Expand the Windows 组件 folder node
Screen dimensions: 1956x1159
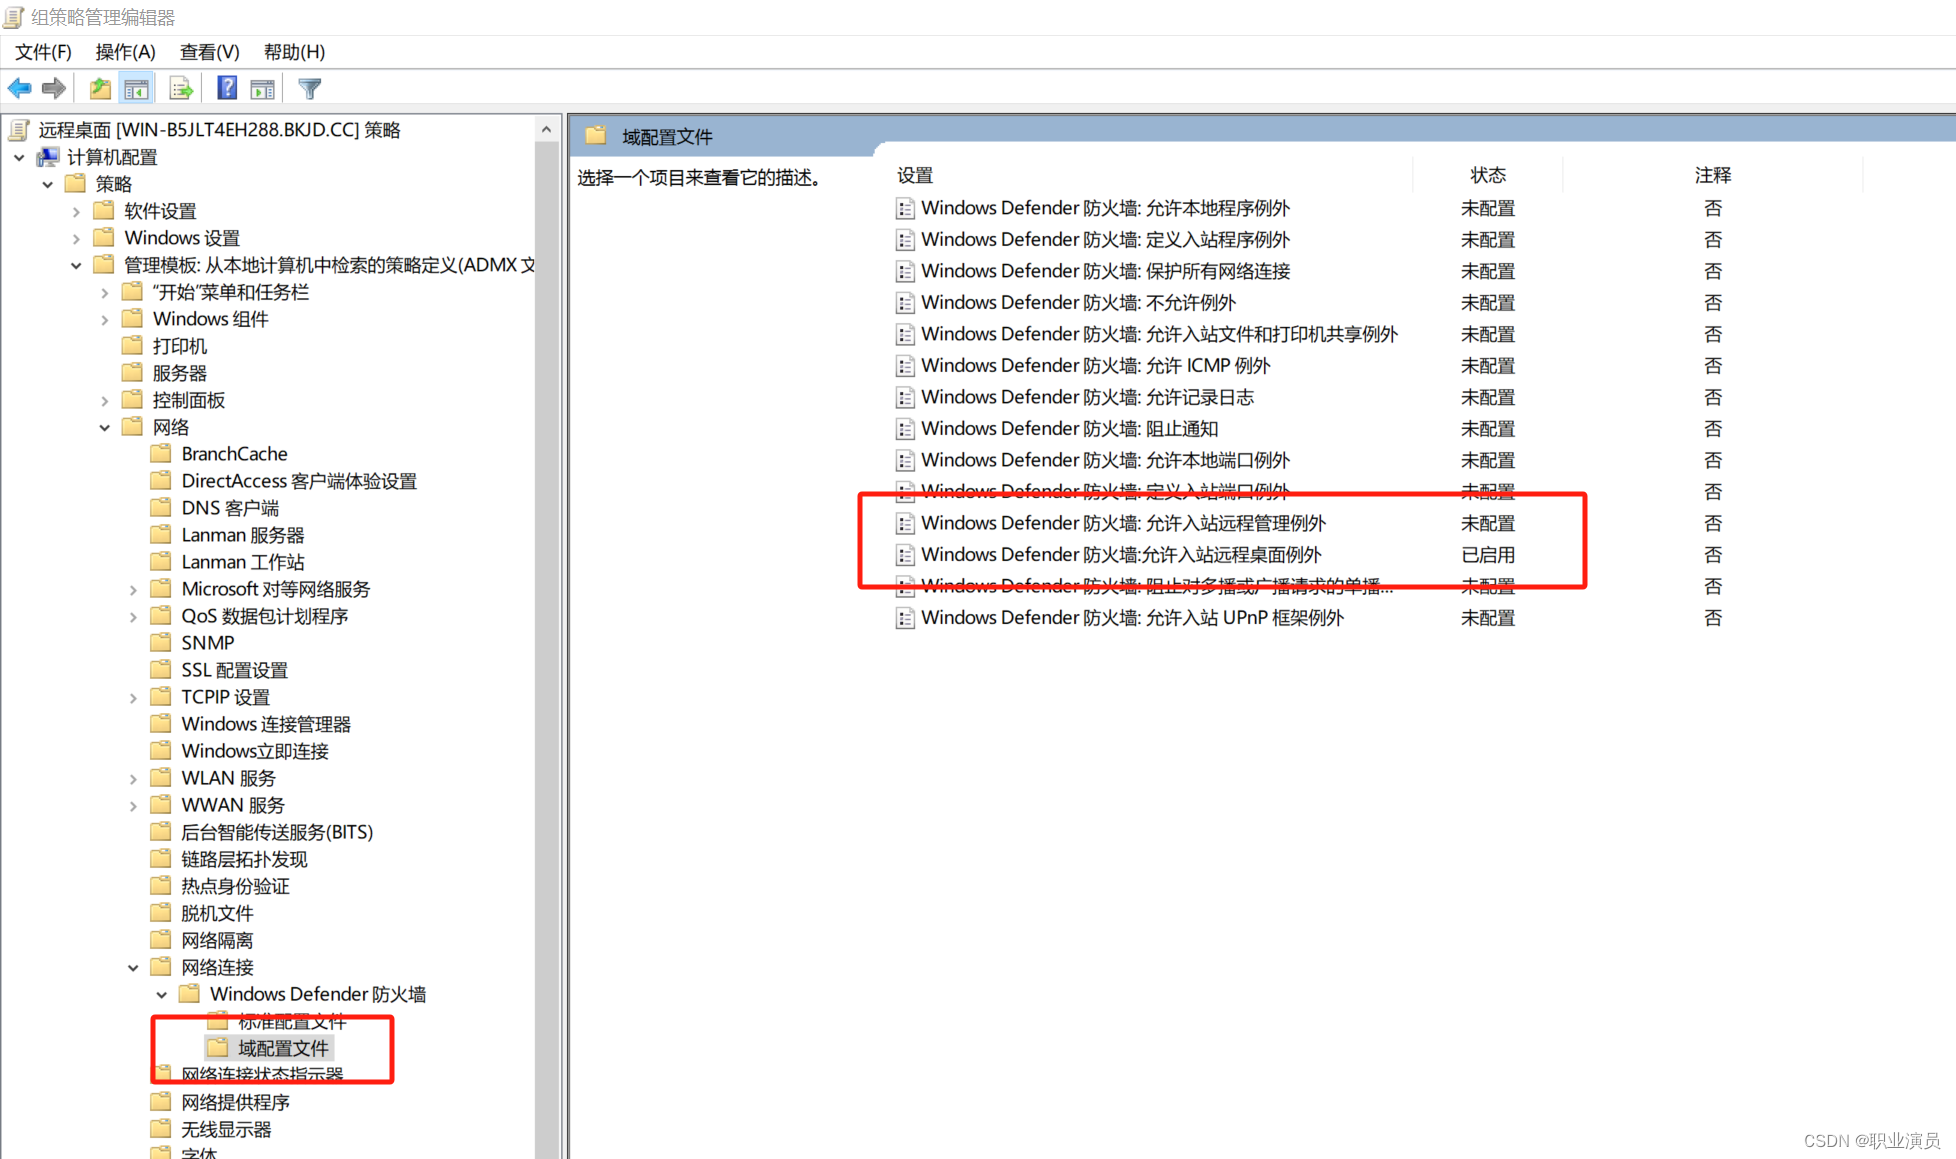[x=105, y=319]
